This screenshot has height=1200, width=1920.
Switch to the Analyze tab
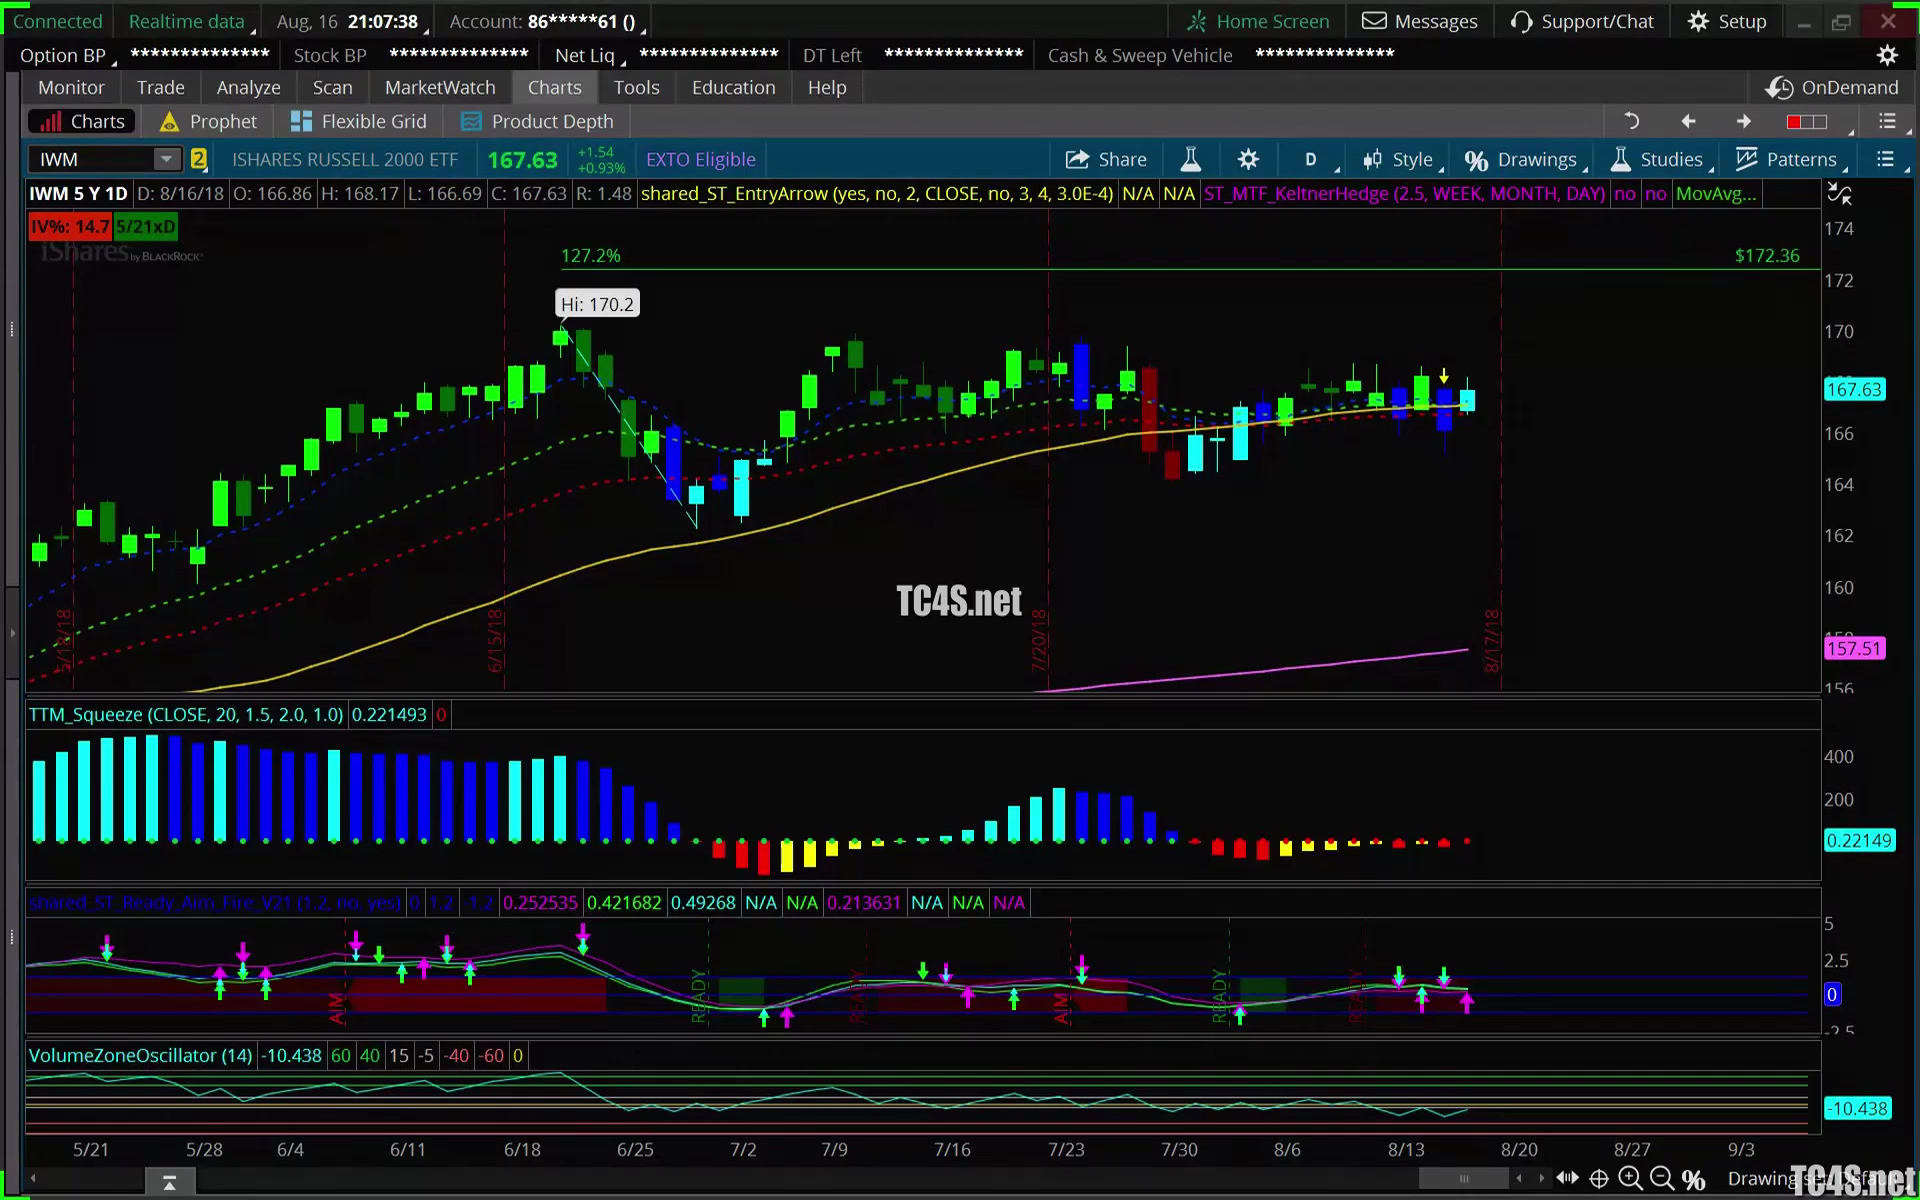point(248,87)
